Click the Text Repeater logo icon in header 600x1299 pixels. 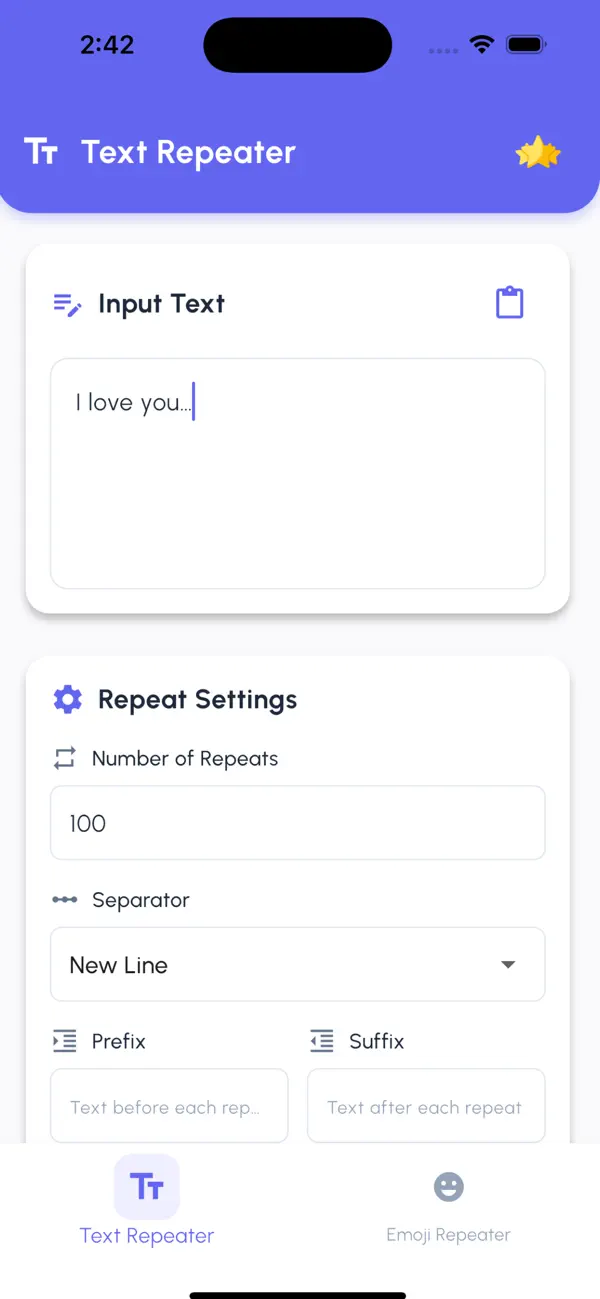42,152
